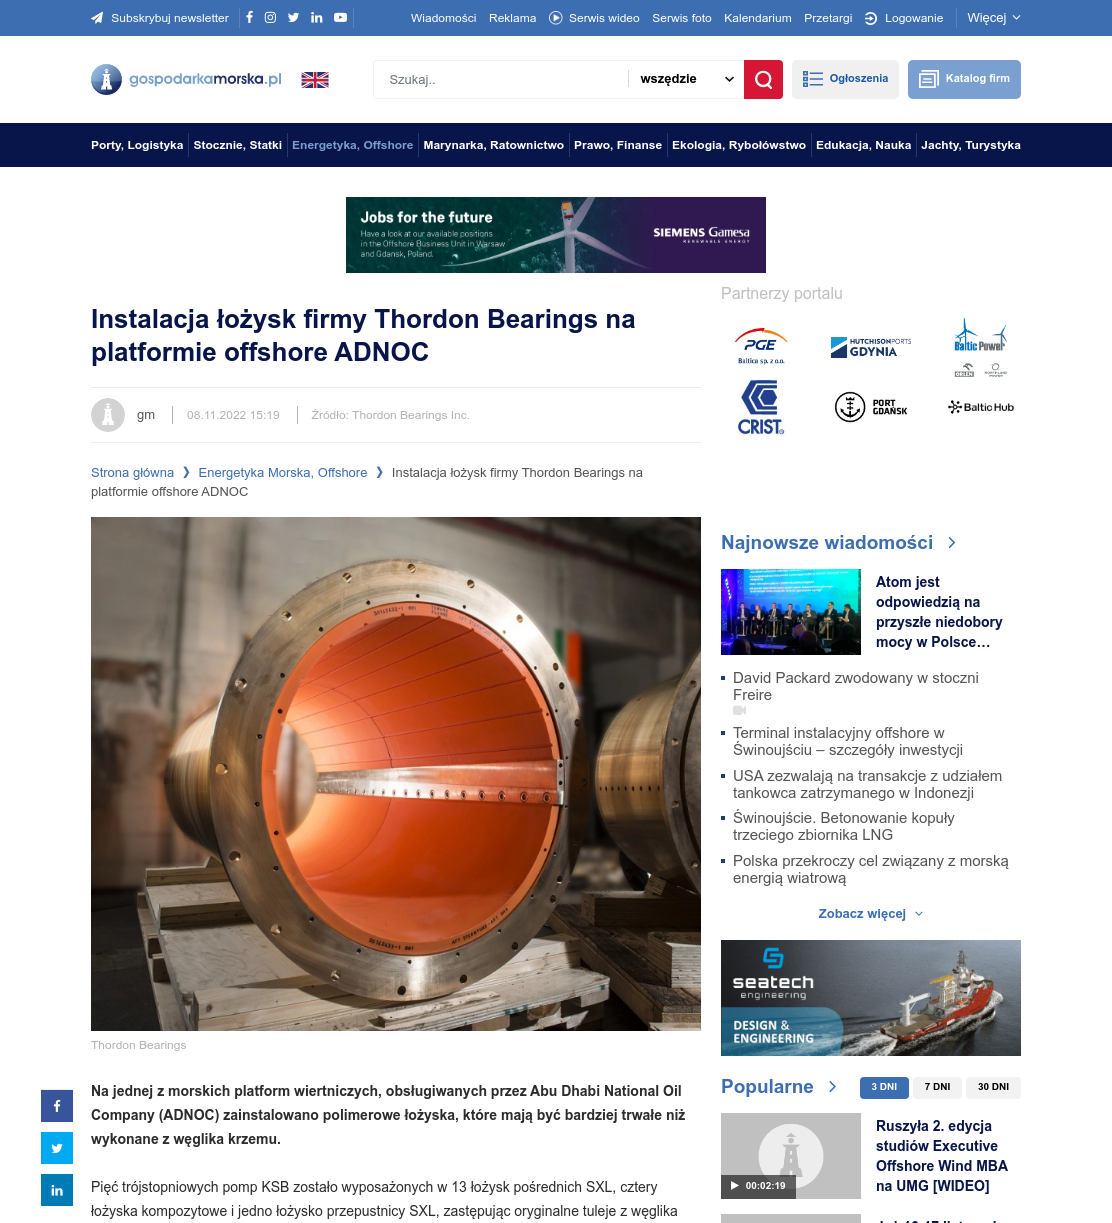Open Serwis wideo link
This screenshot has height=1223, width=1112.
[594, 18]
